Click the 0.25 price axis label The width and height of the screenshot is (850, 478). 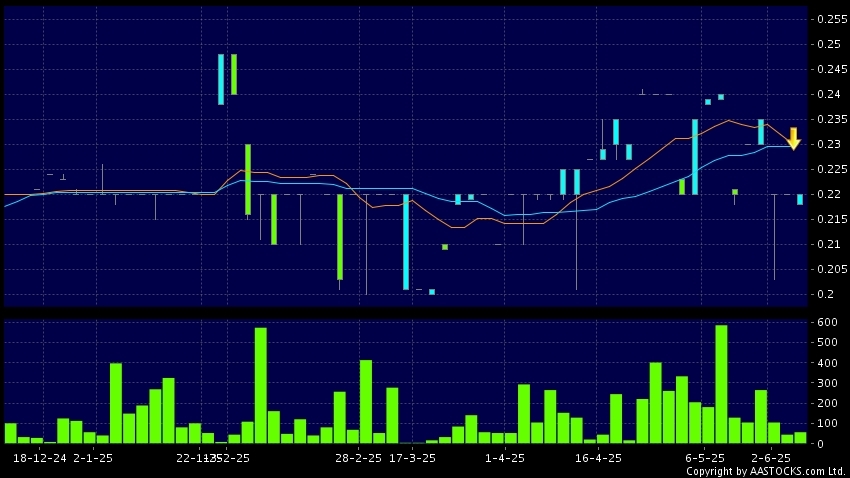click(829, 44)
